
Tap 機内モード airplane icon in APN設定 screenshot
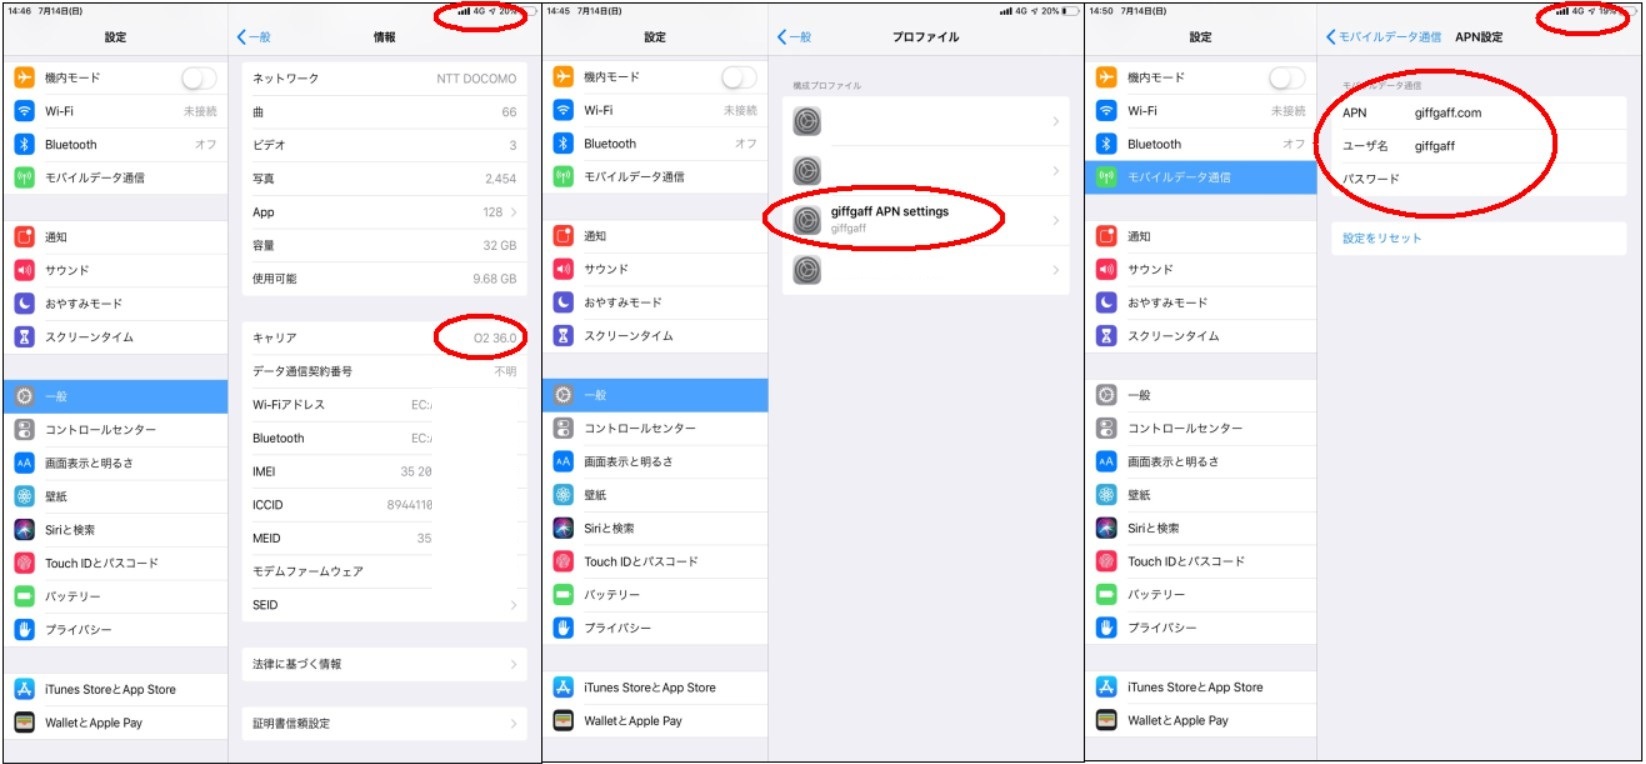pos(1106,77)
